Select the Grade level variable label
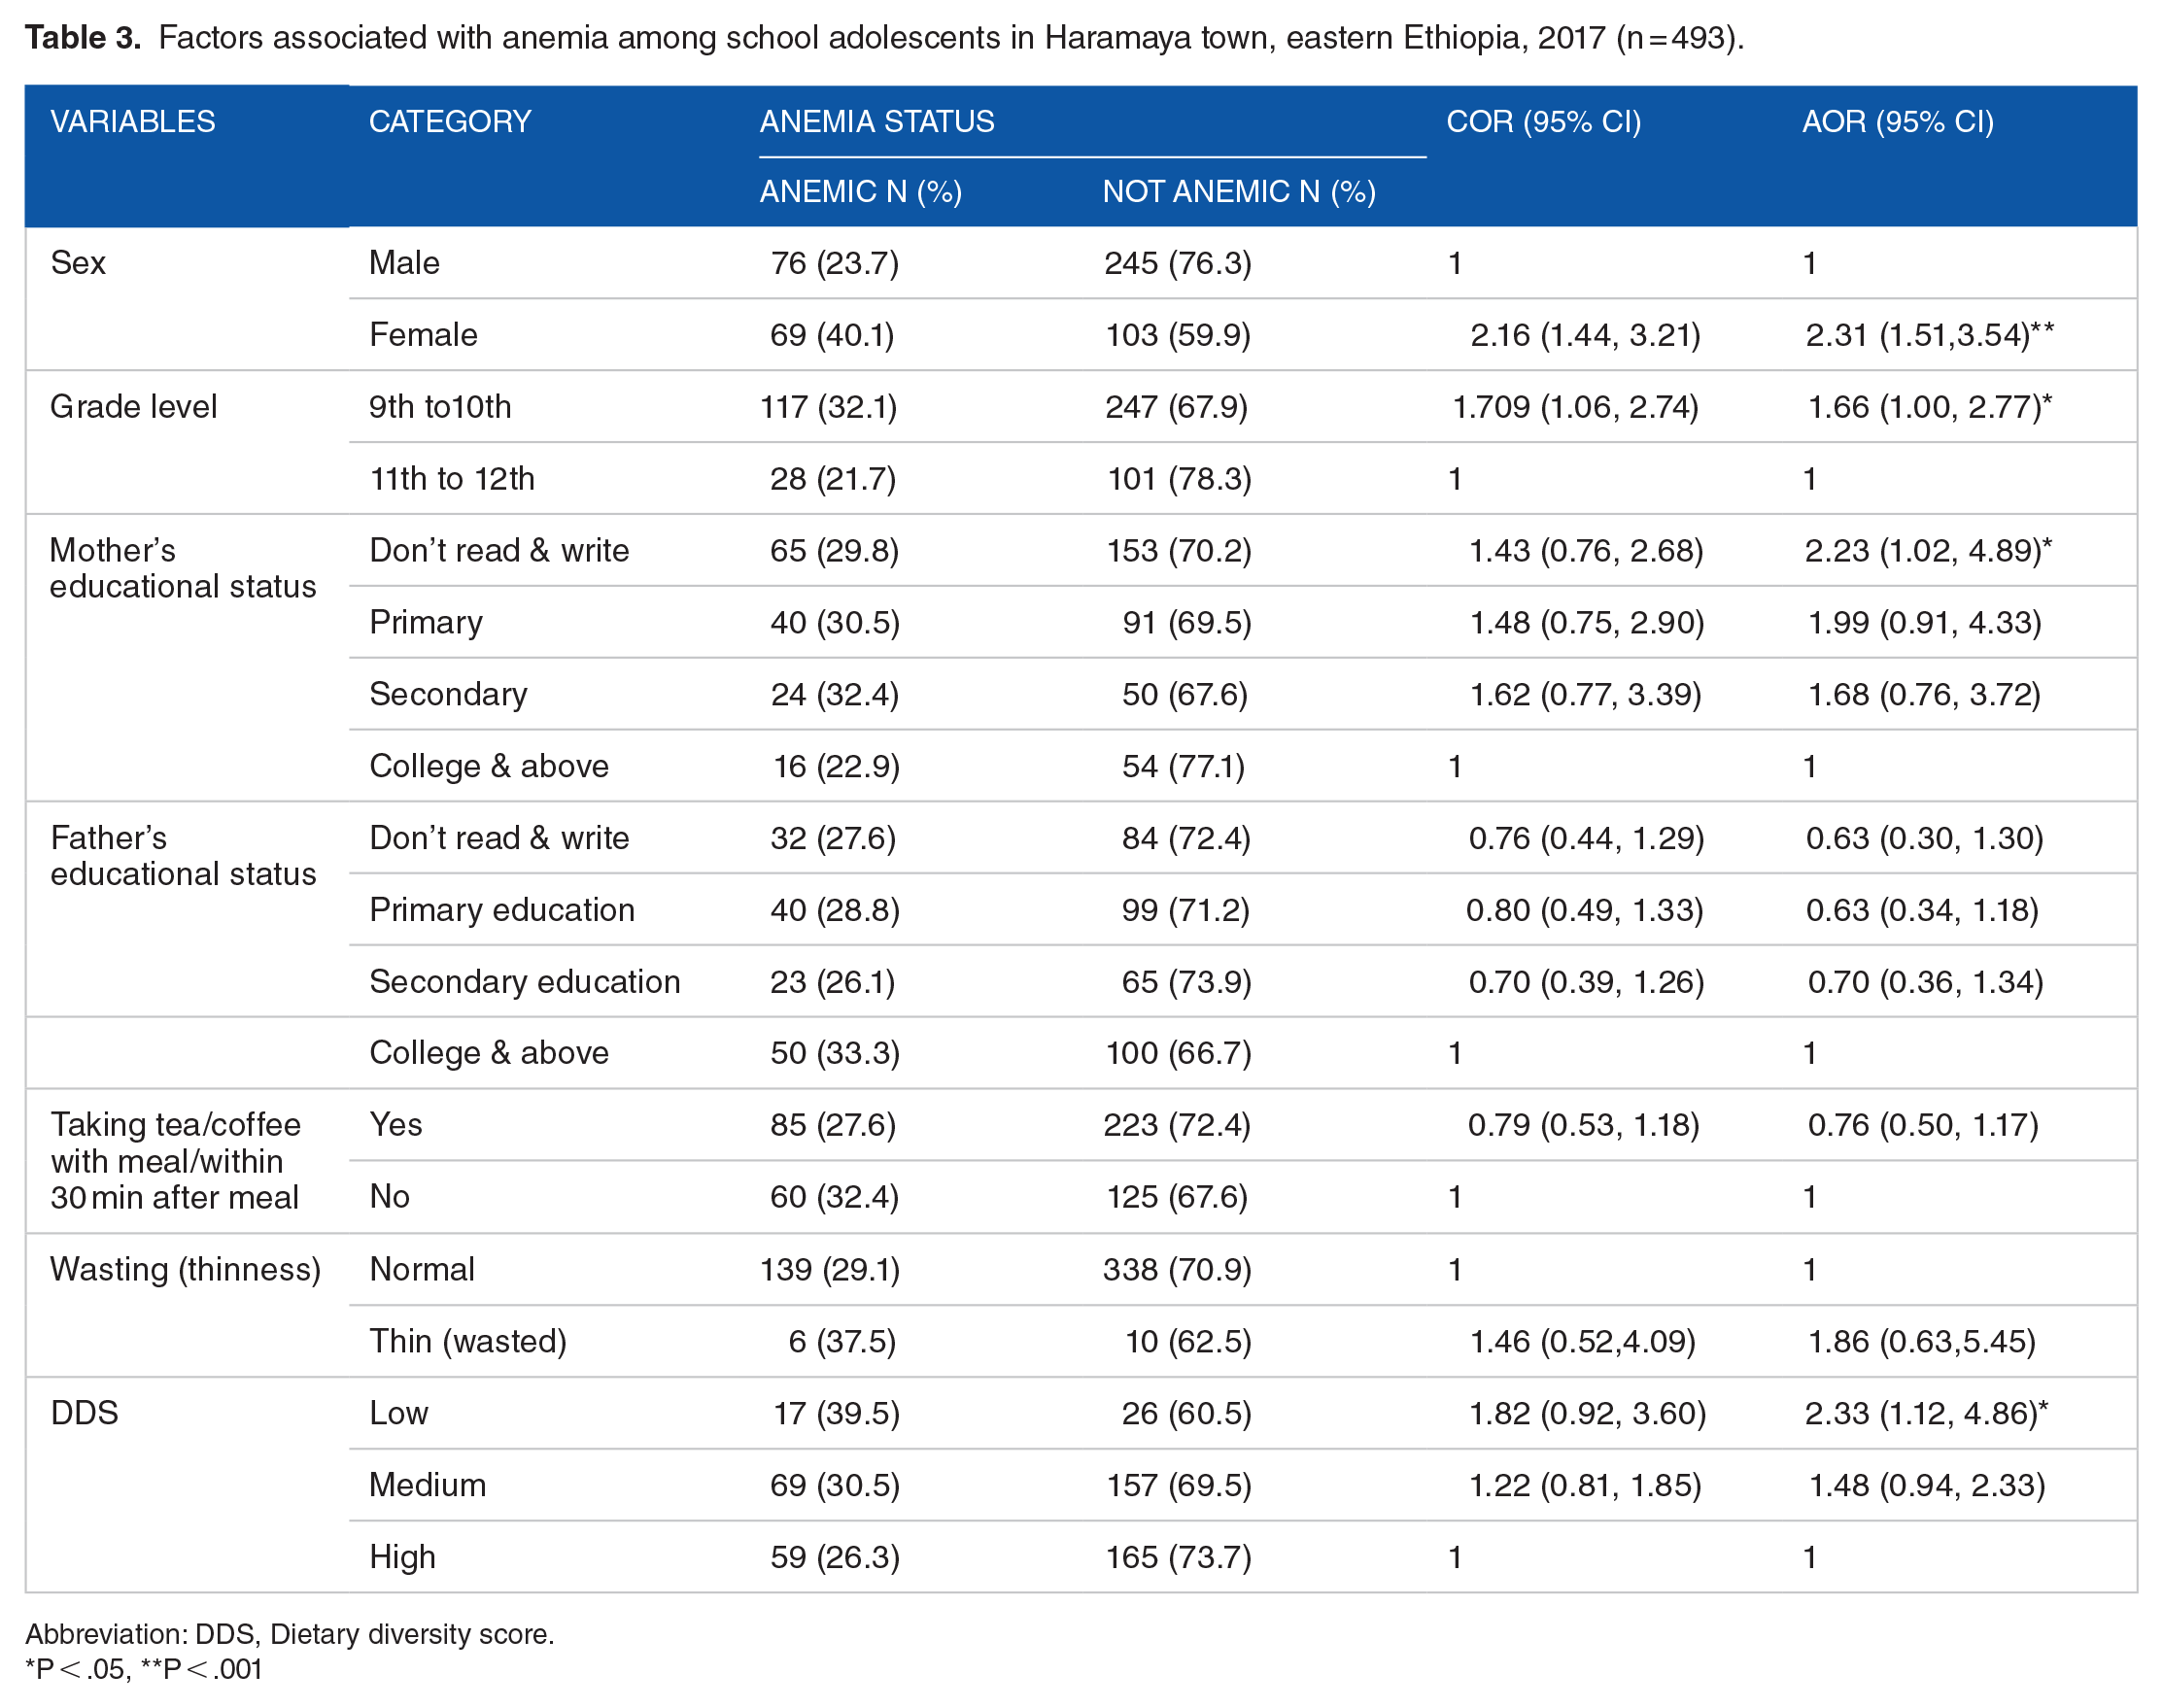The image size is (2163, 1708). 133,407
